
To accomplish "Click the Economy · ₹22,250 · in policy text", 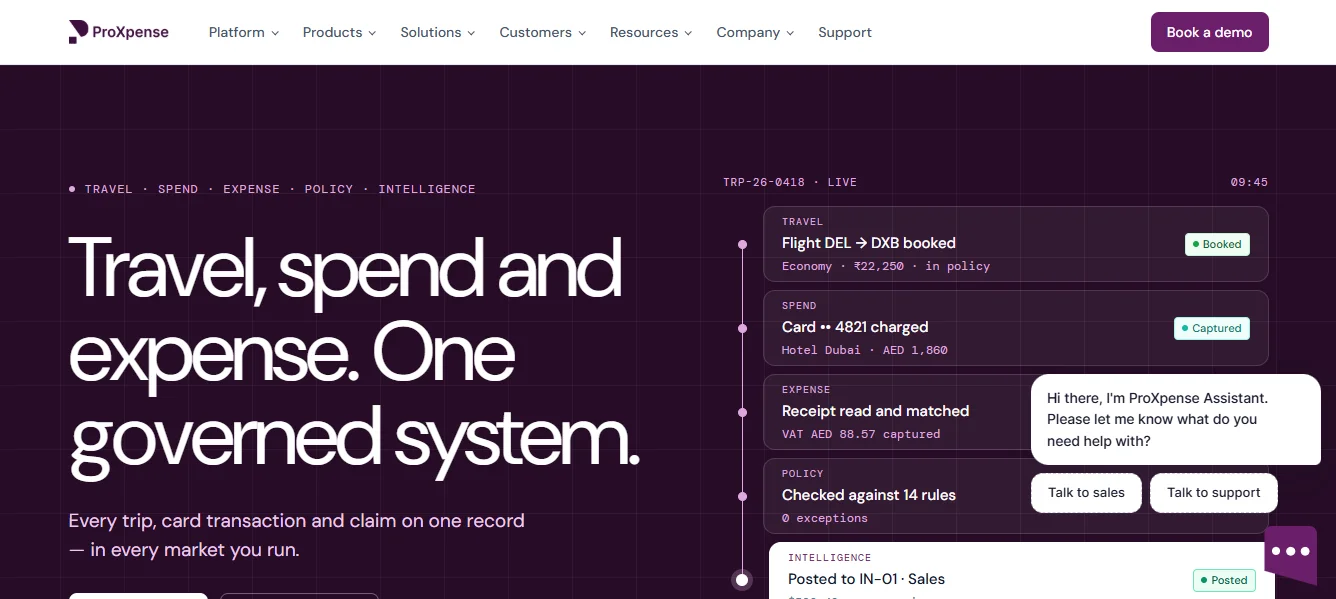I will point(886,266).
